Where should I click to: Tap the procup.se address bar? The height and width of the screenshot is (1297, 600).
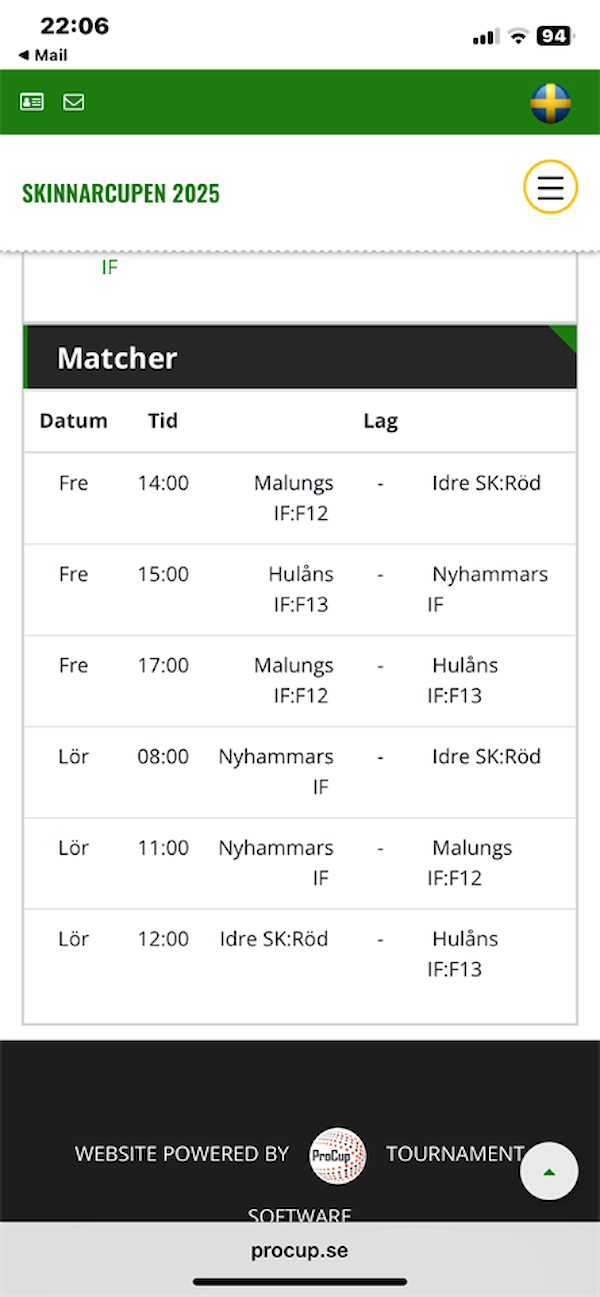(300, 1250)
